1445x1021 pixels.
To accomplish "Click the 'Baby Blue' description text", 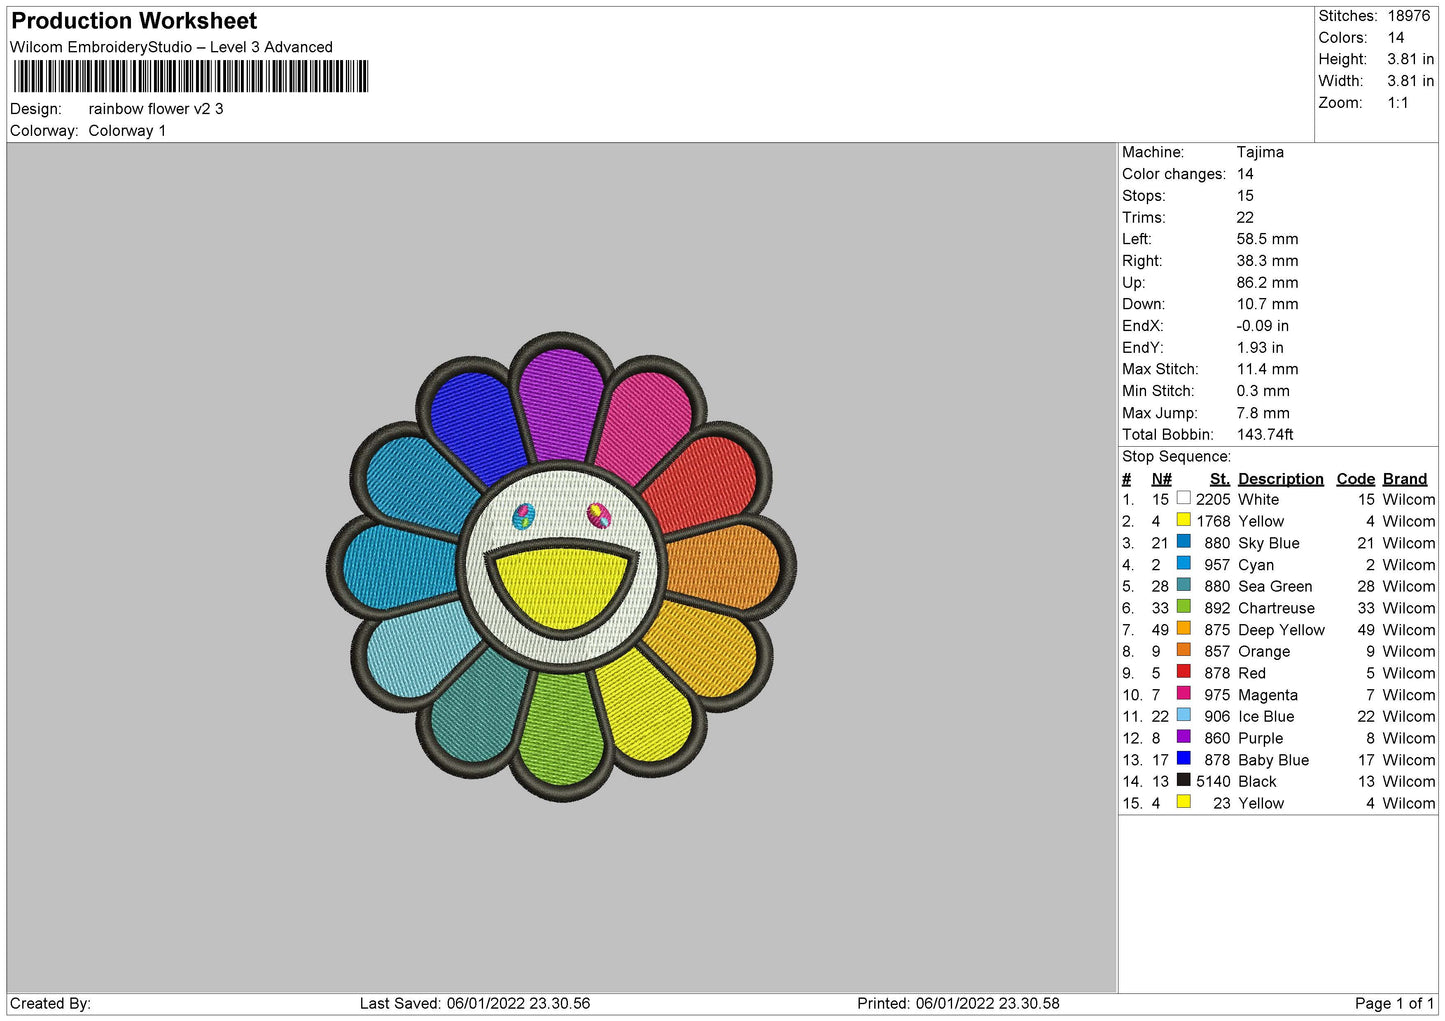I will (x=1273, y=760).
